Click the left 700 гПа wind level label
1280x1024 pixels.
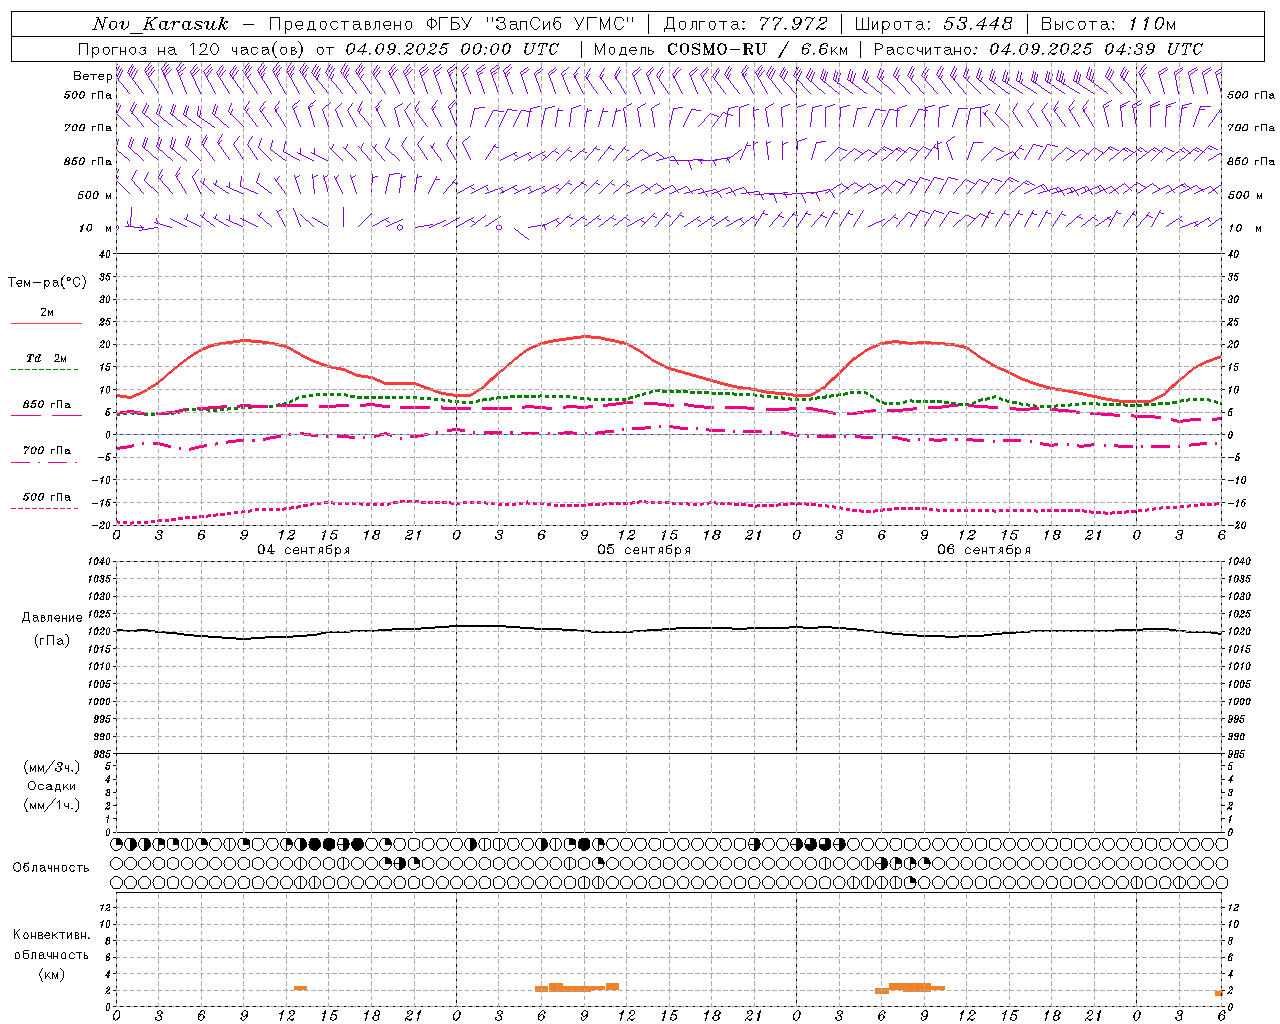click(x=88, y=128)
